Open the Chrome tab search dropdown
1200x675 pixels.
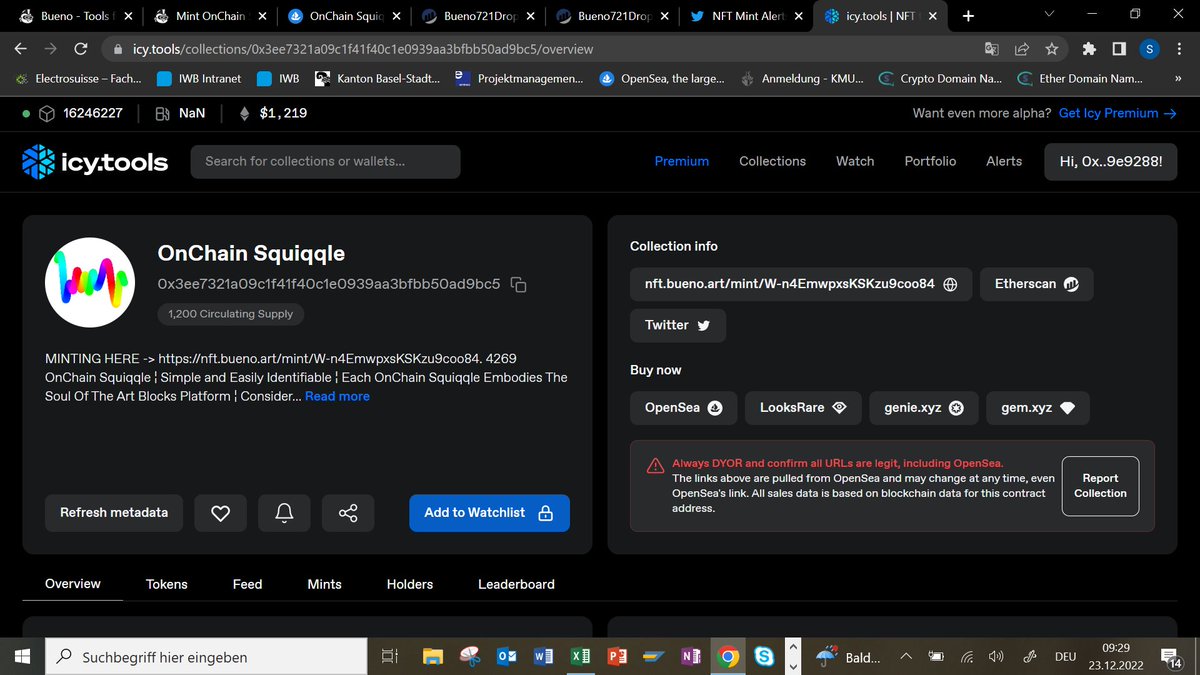coord(1048,15)
